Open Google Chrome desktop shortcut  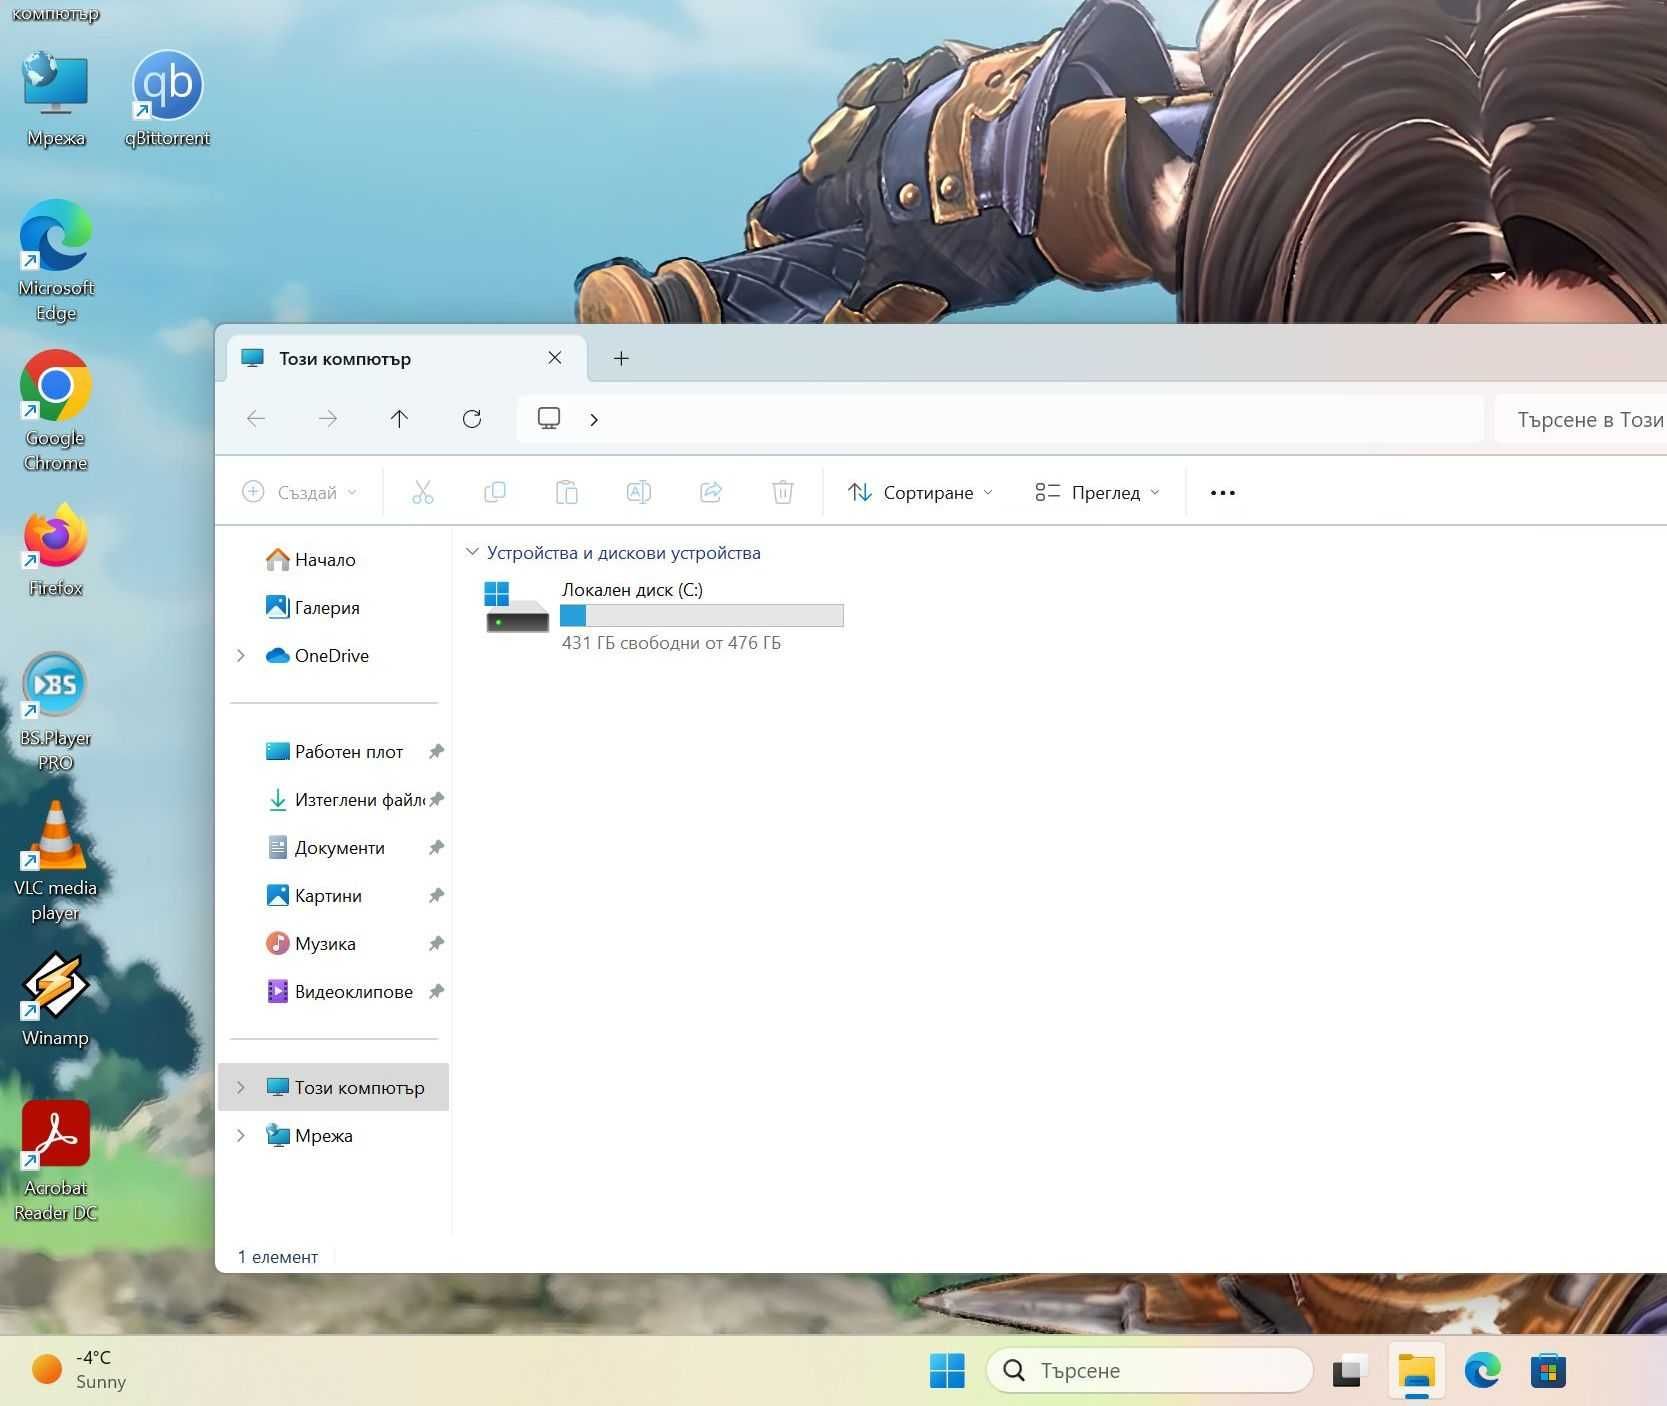point(56,411)
